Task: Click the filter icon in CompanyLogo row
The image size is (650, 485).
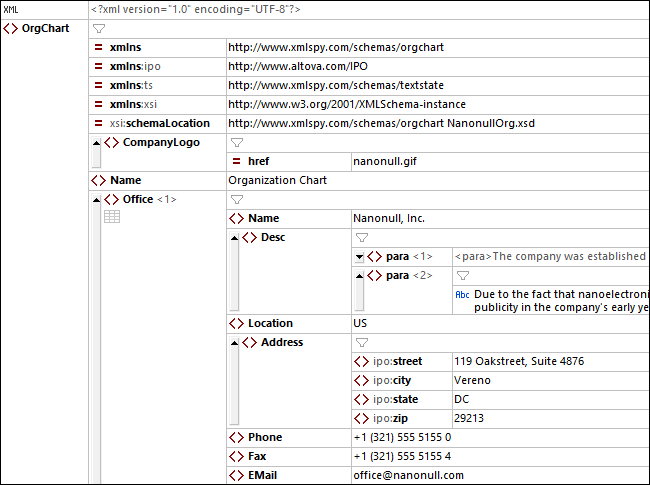Action: (237, 143)
